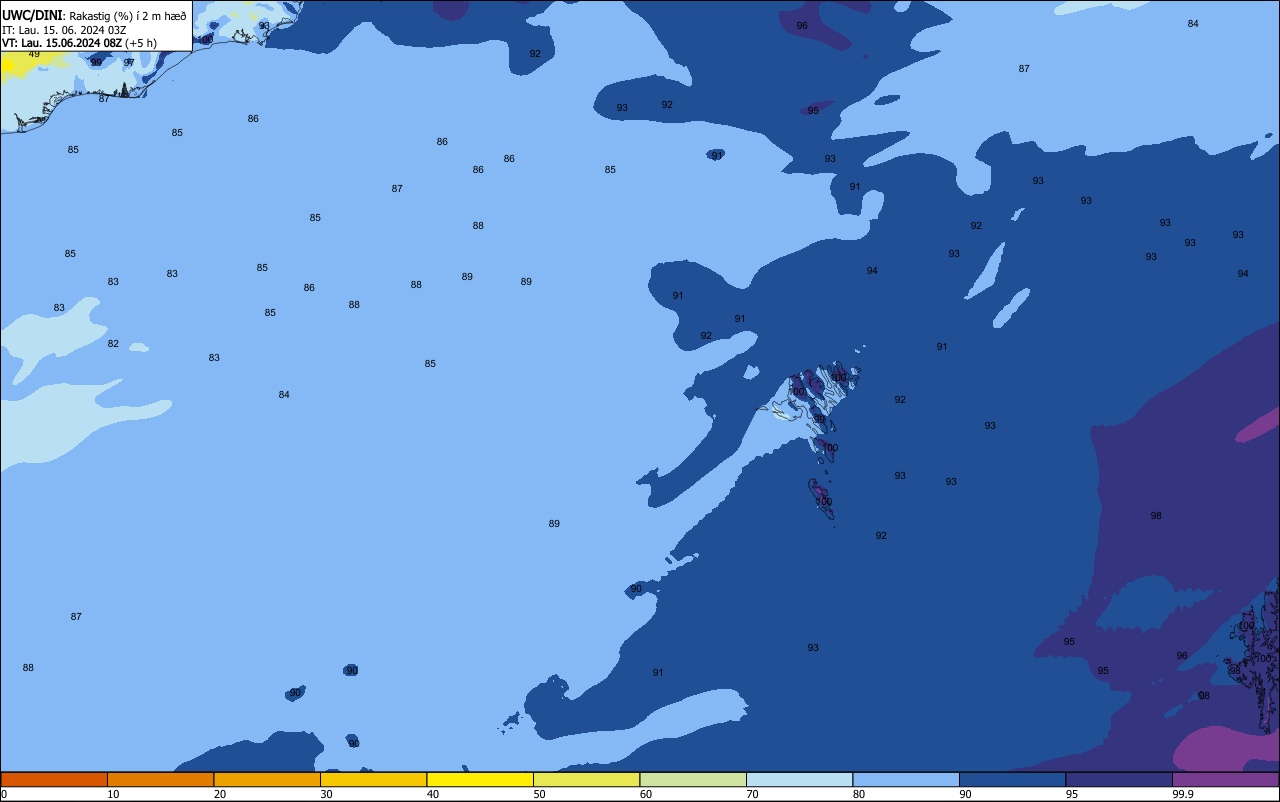The height and width of the screenshot is (802, 1280).
Task: Click the dark orange 0–10 legend swatch
Action: coord(54,779)
